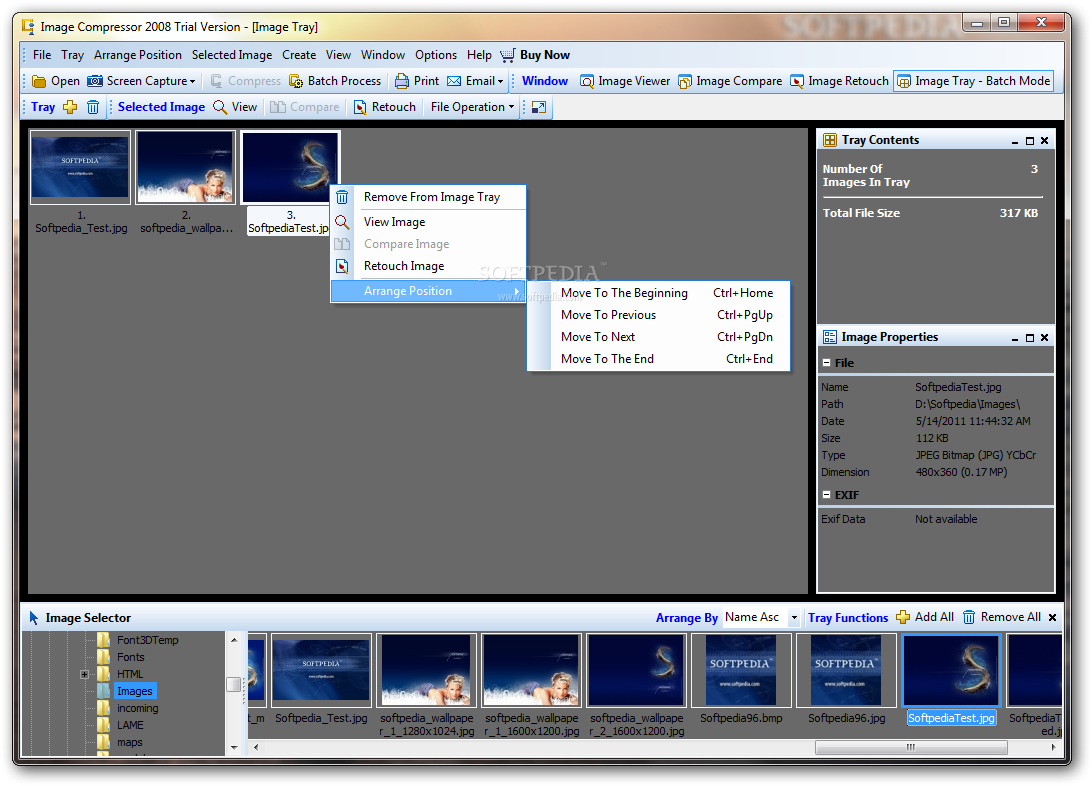Open the Email dropdown arrow
Viewport: 1092px width, 786px height.
click(500, 82)
